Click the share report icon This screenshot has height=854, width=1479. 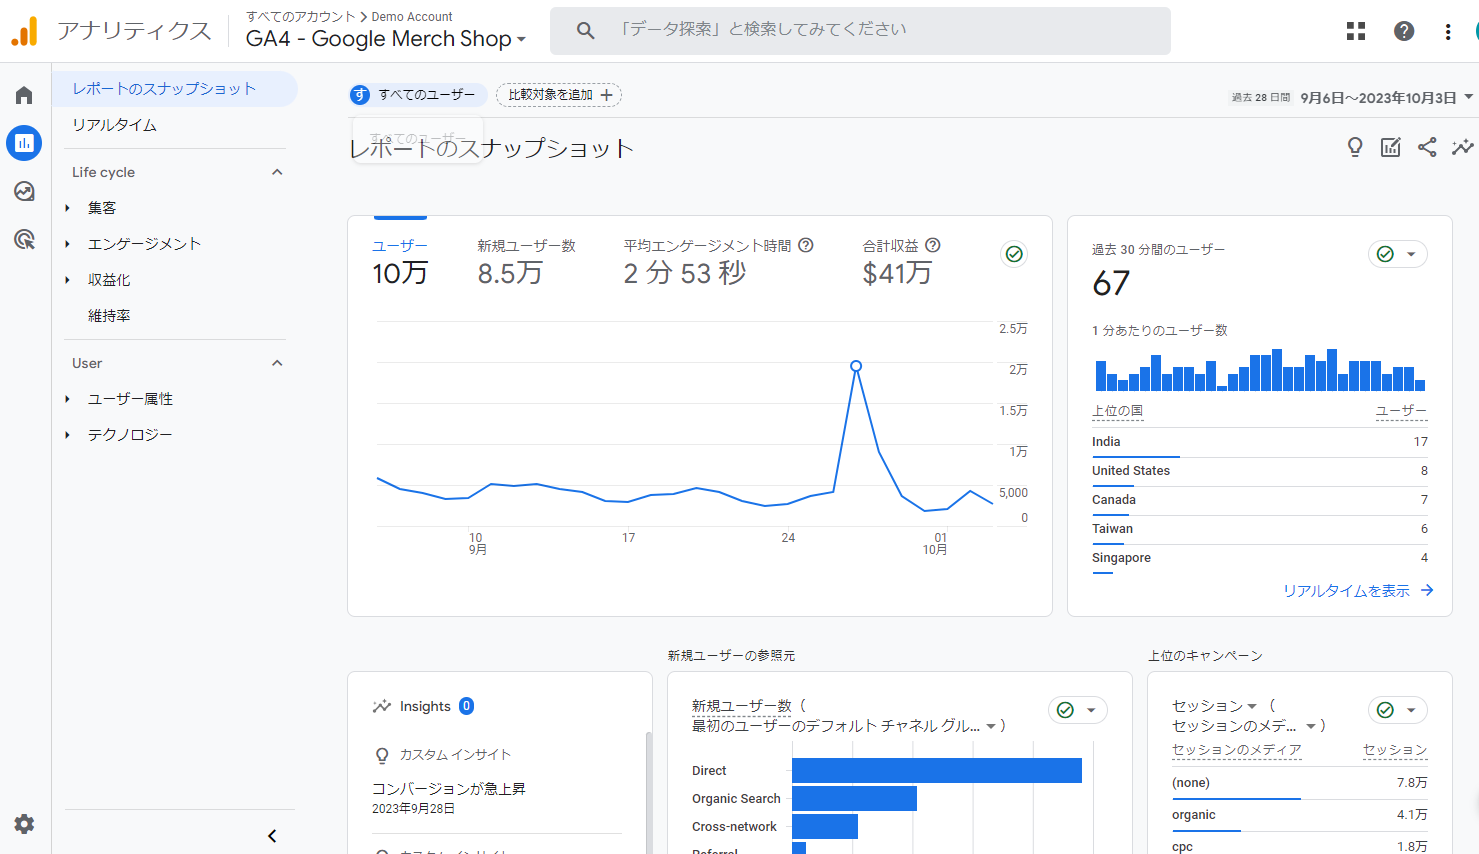point(1427,148)
